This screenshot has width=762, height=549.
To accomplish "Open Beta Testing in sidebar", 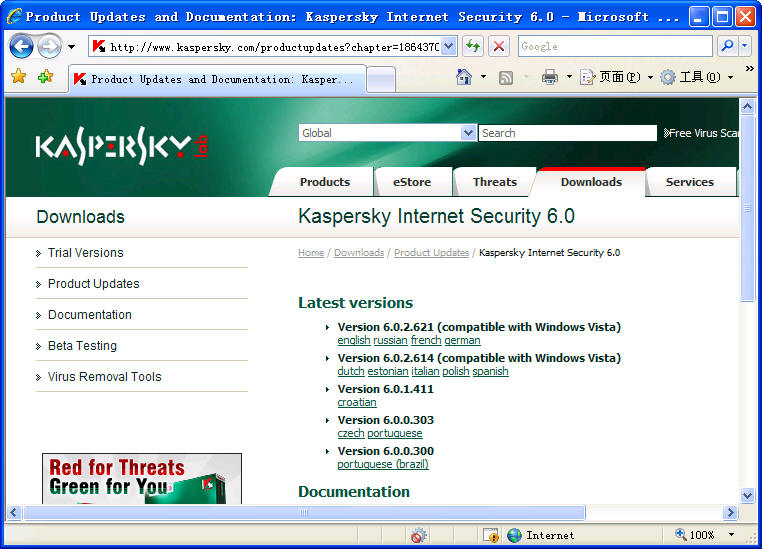I will tap(82, 346).
